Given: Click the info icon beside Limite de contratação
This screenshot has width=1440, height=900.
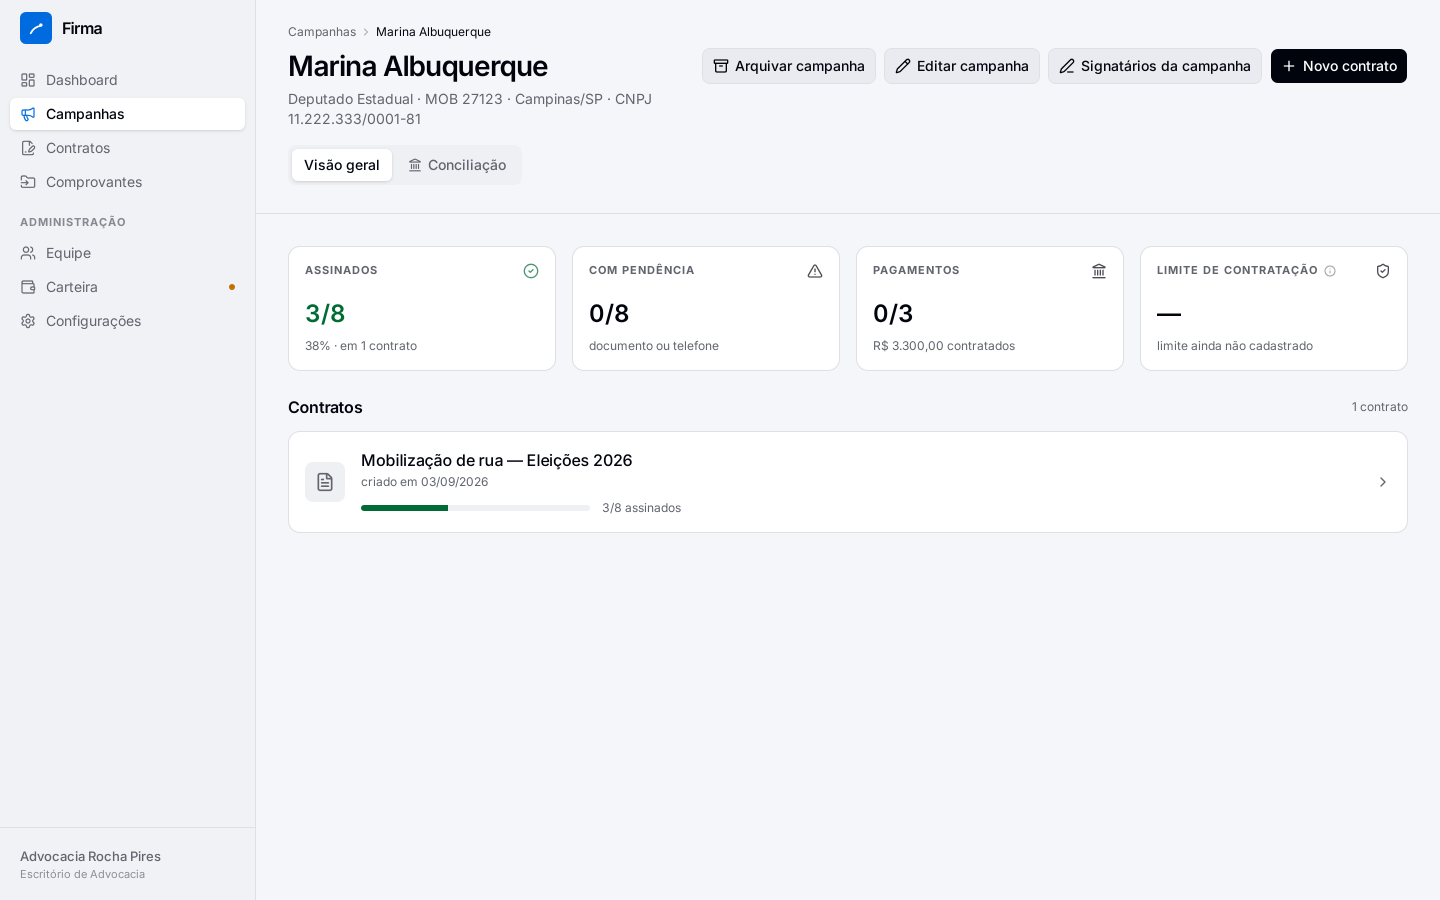Looking at the screenshot, I should 1330,271.
